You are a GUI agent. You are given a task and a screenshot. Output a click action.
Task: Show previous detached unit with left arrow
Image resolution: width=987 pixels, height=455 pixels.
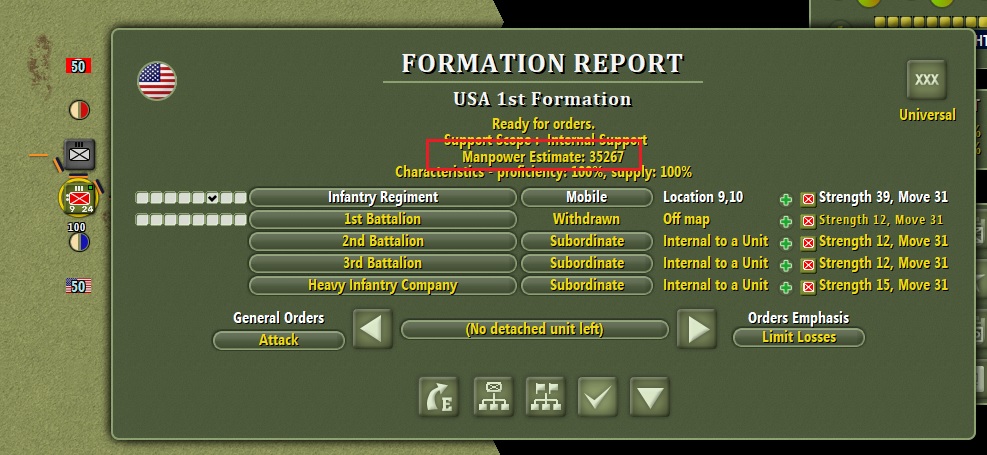tap(372, 329)
